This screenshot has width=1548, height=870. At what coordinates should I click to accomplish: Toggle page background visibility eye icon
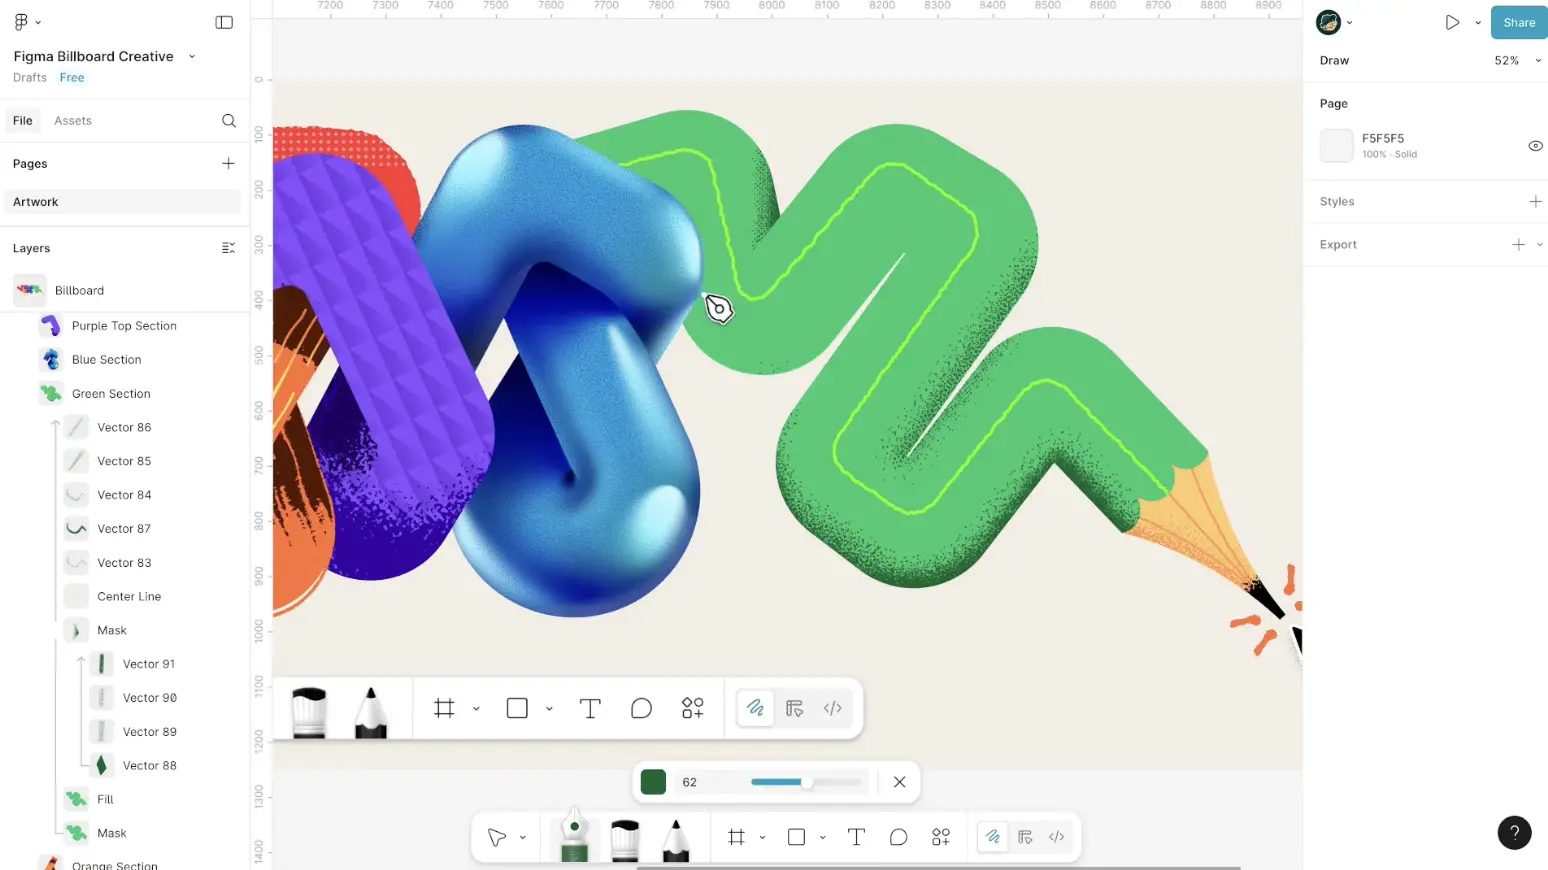pyautogui.click(x=1535, y=146)
